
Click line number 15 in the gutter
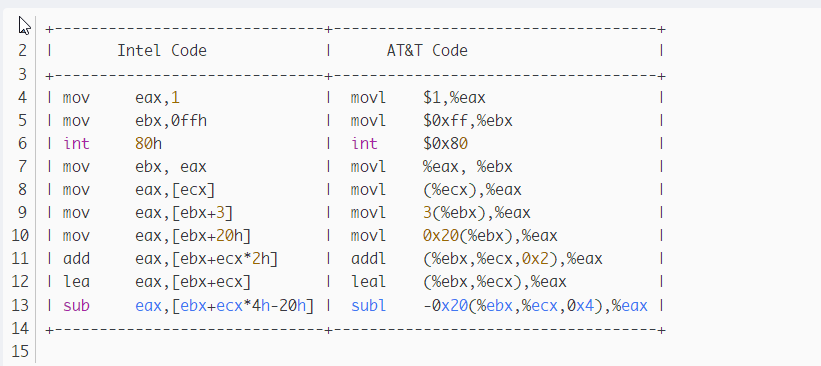click(x=19, y=351)
